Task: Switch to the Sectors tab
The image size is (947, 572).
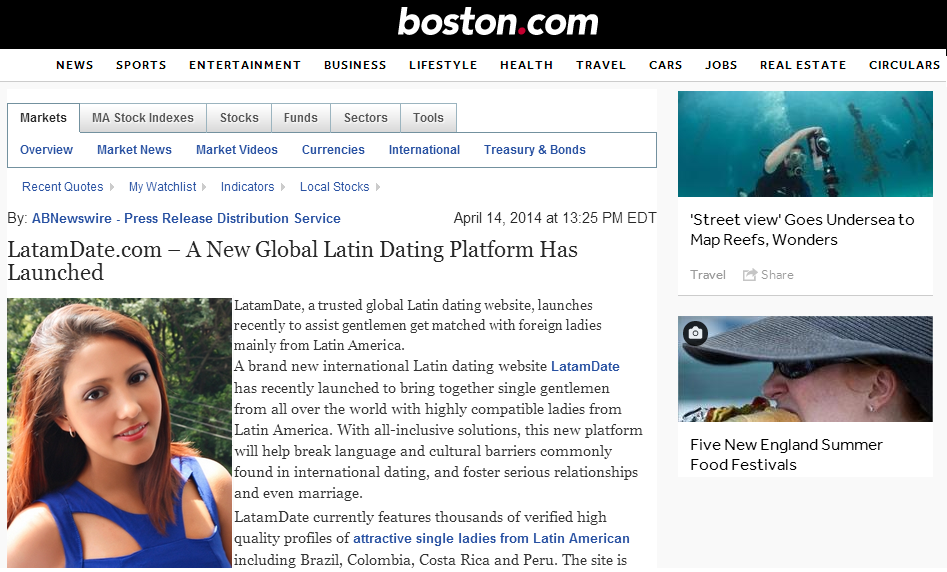Action: click(x=365, y=118)
